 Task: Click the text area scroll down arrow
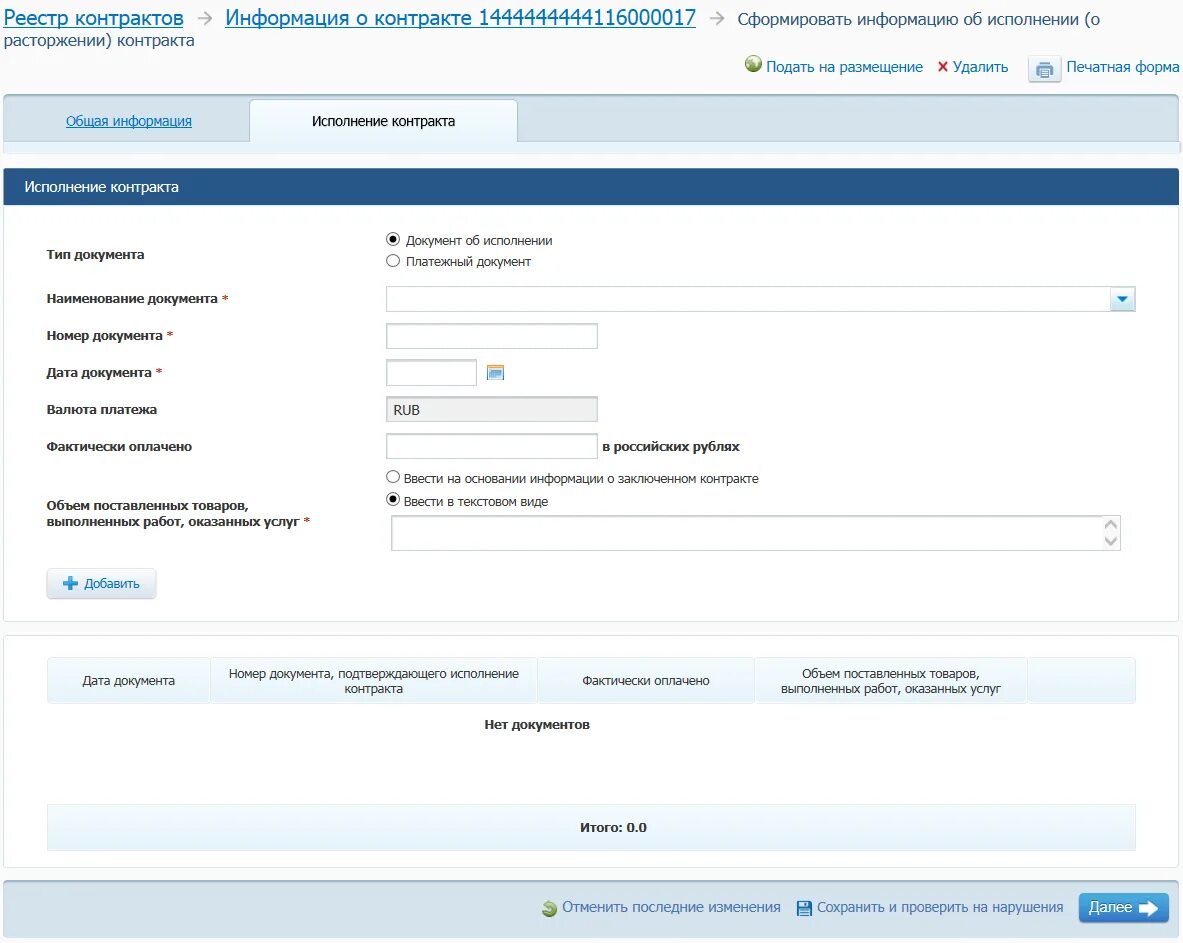[1111, 541]
